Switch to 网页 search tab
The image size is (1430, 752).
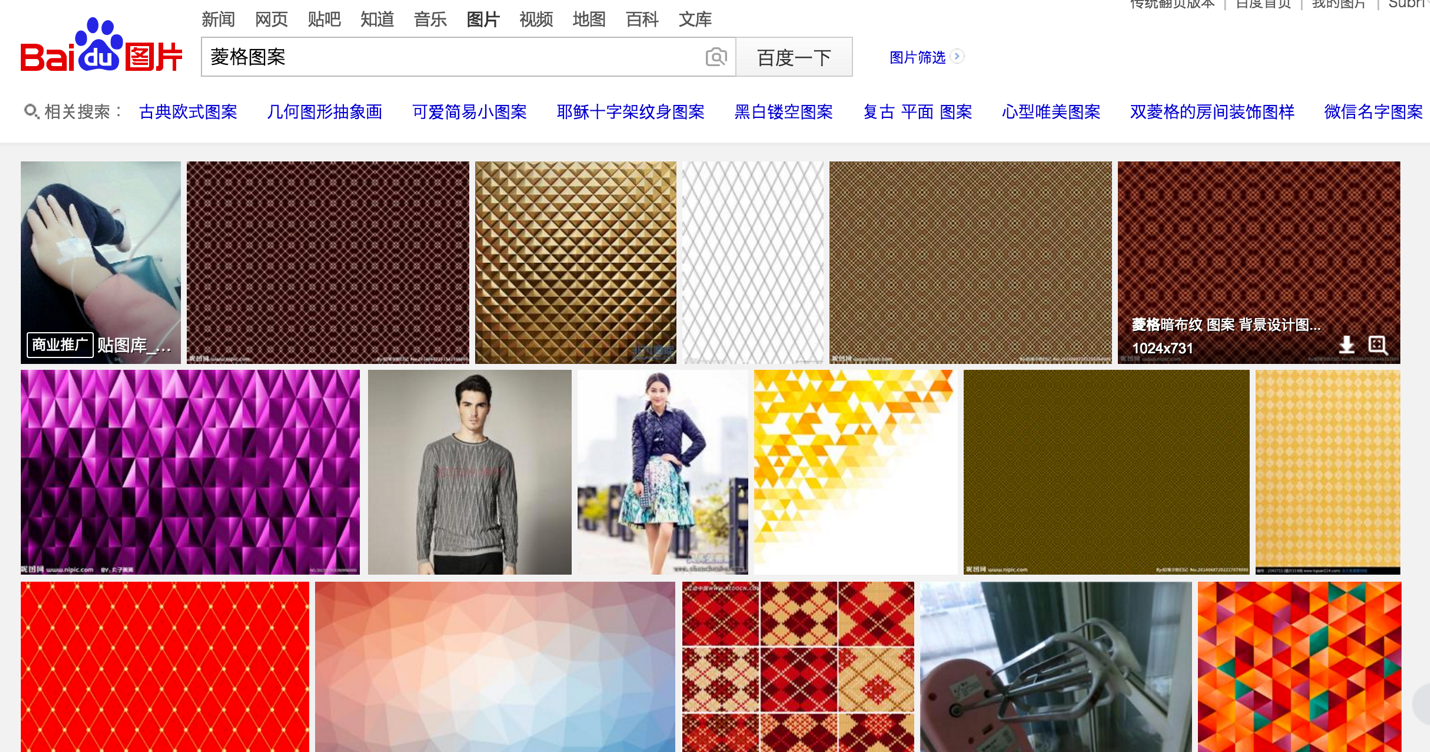271,19
